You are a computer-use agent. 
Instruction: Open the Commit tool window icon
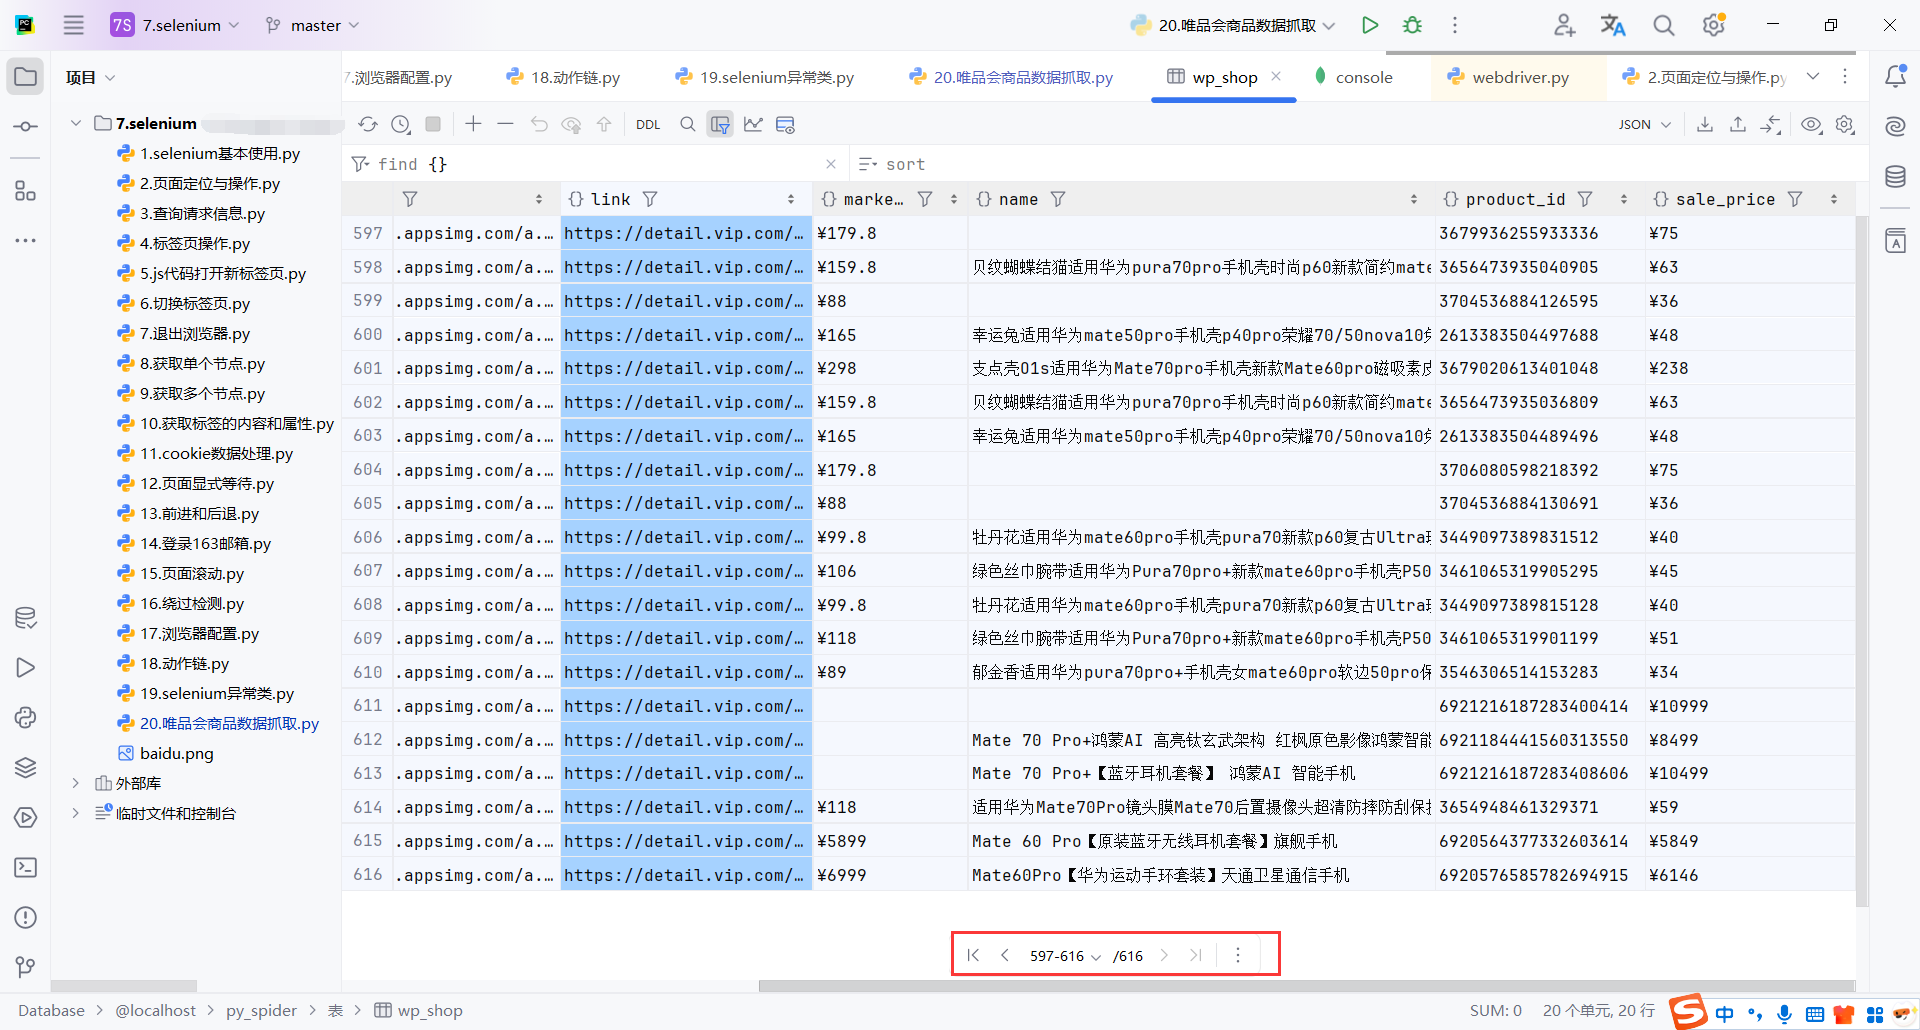(x=26, y=126)
